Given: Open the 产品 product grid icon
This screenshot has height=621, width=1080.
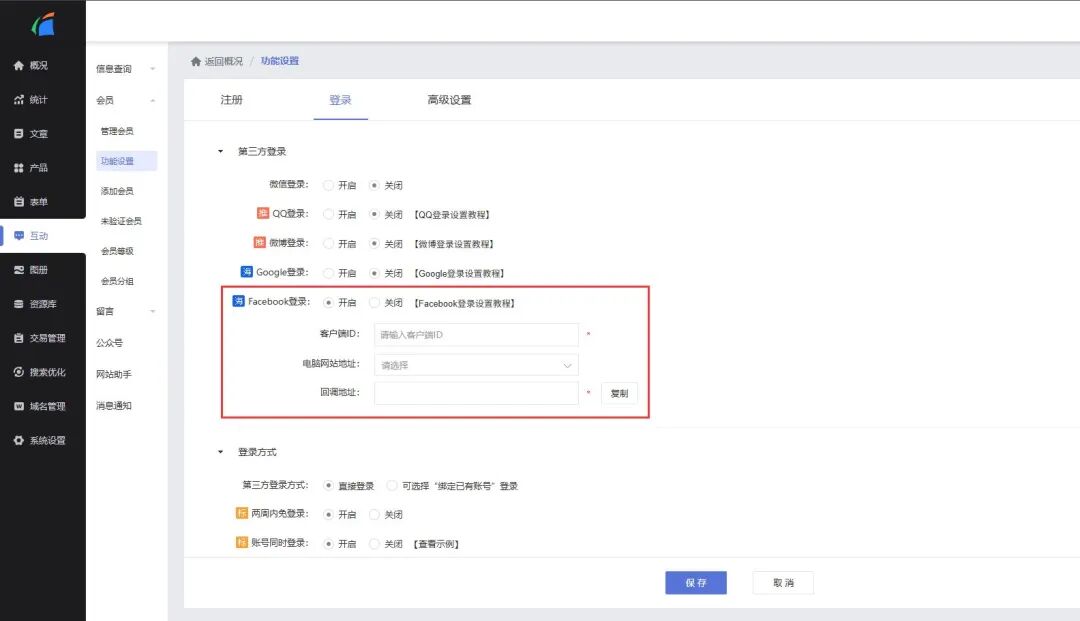Looking at the screenshot, I should [x=18, y=168].
